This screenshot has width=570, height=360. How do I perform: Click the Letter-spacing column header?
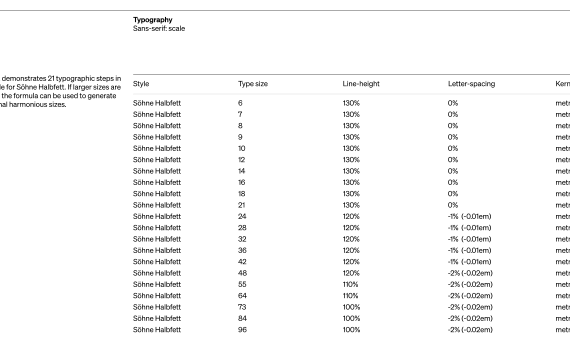(x=471, y=84)
